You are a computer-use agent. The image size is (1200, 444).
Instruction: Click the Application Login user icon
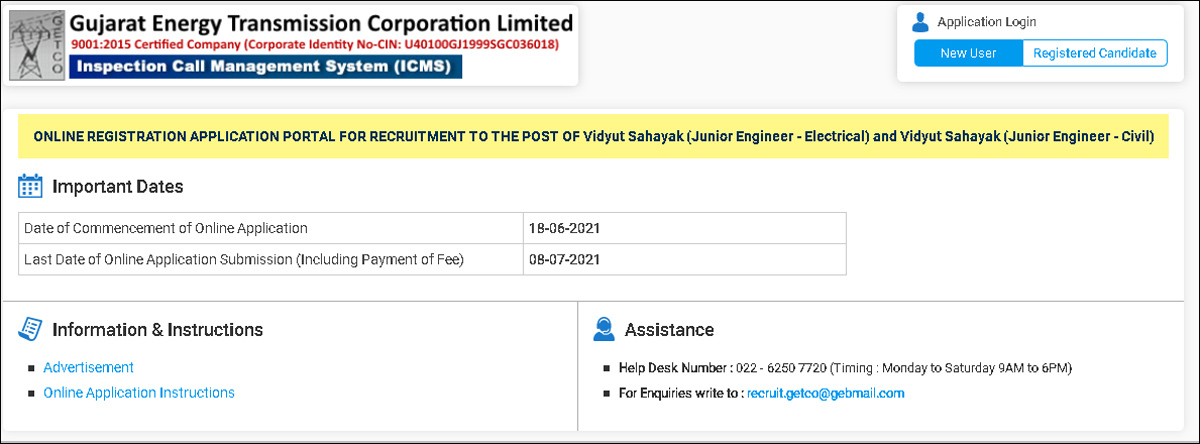[x=921, y=22]
